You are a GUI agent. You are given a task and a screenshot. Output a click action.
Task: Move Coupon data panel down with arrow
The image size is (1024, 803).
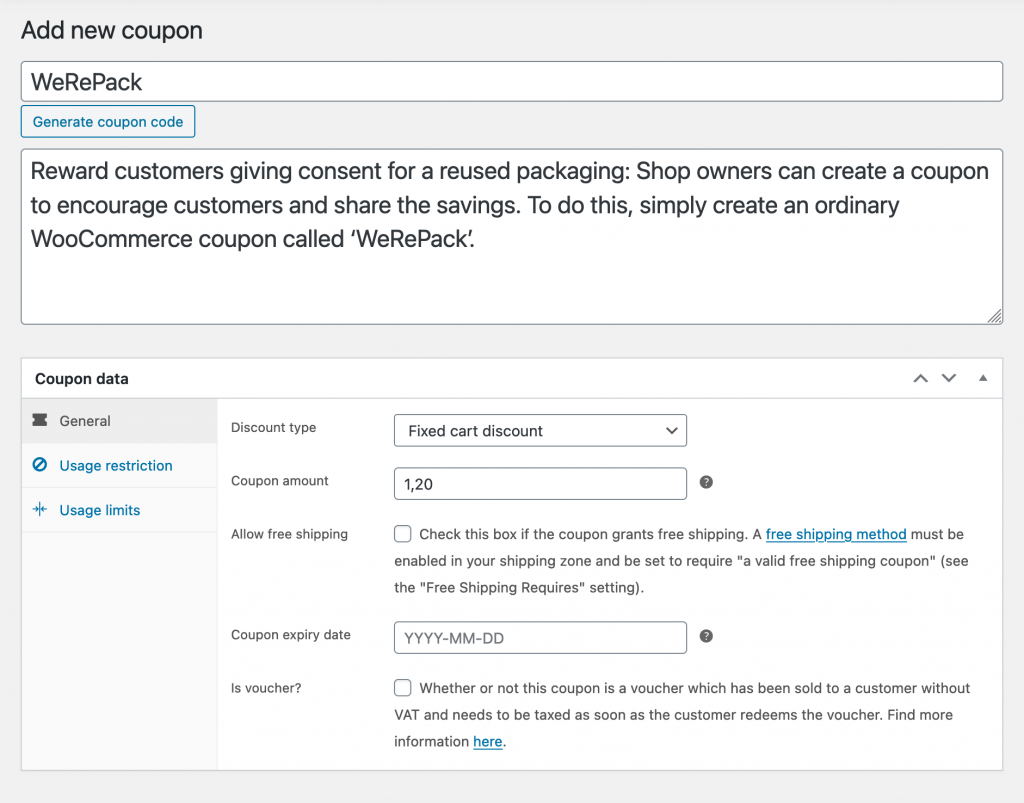949,379
